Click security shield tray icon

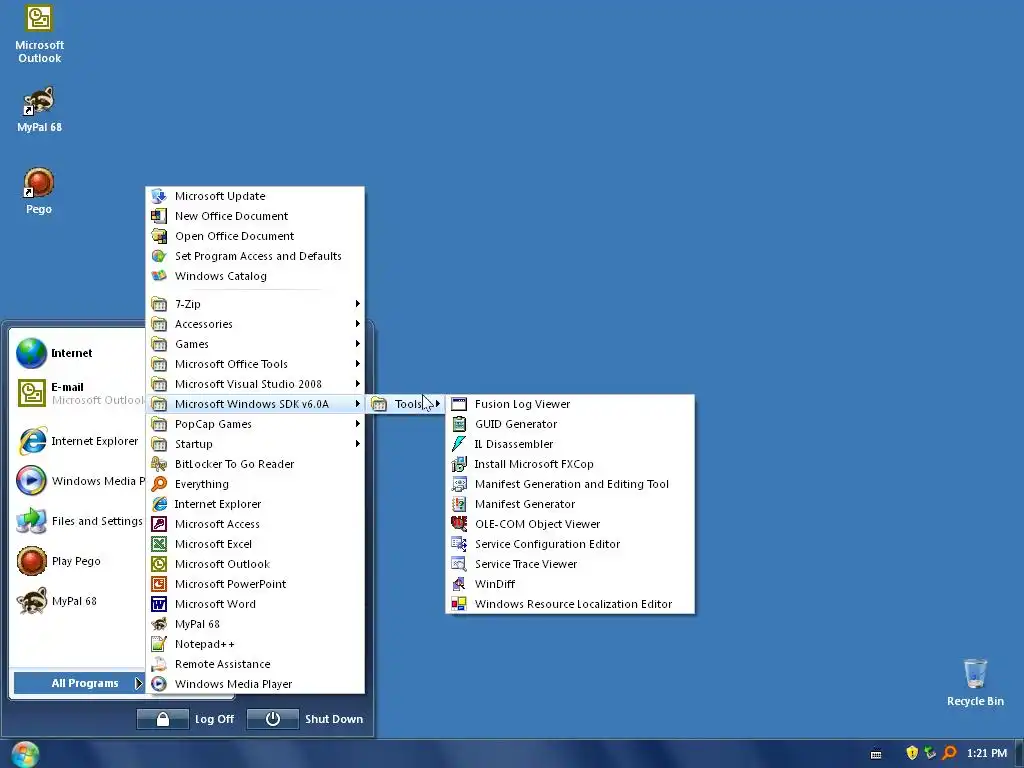912,754
